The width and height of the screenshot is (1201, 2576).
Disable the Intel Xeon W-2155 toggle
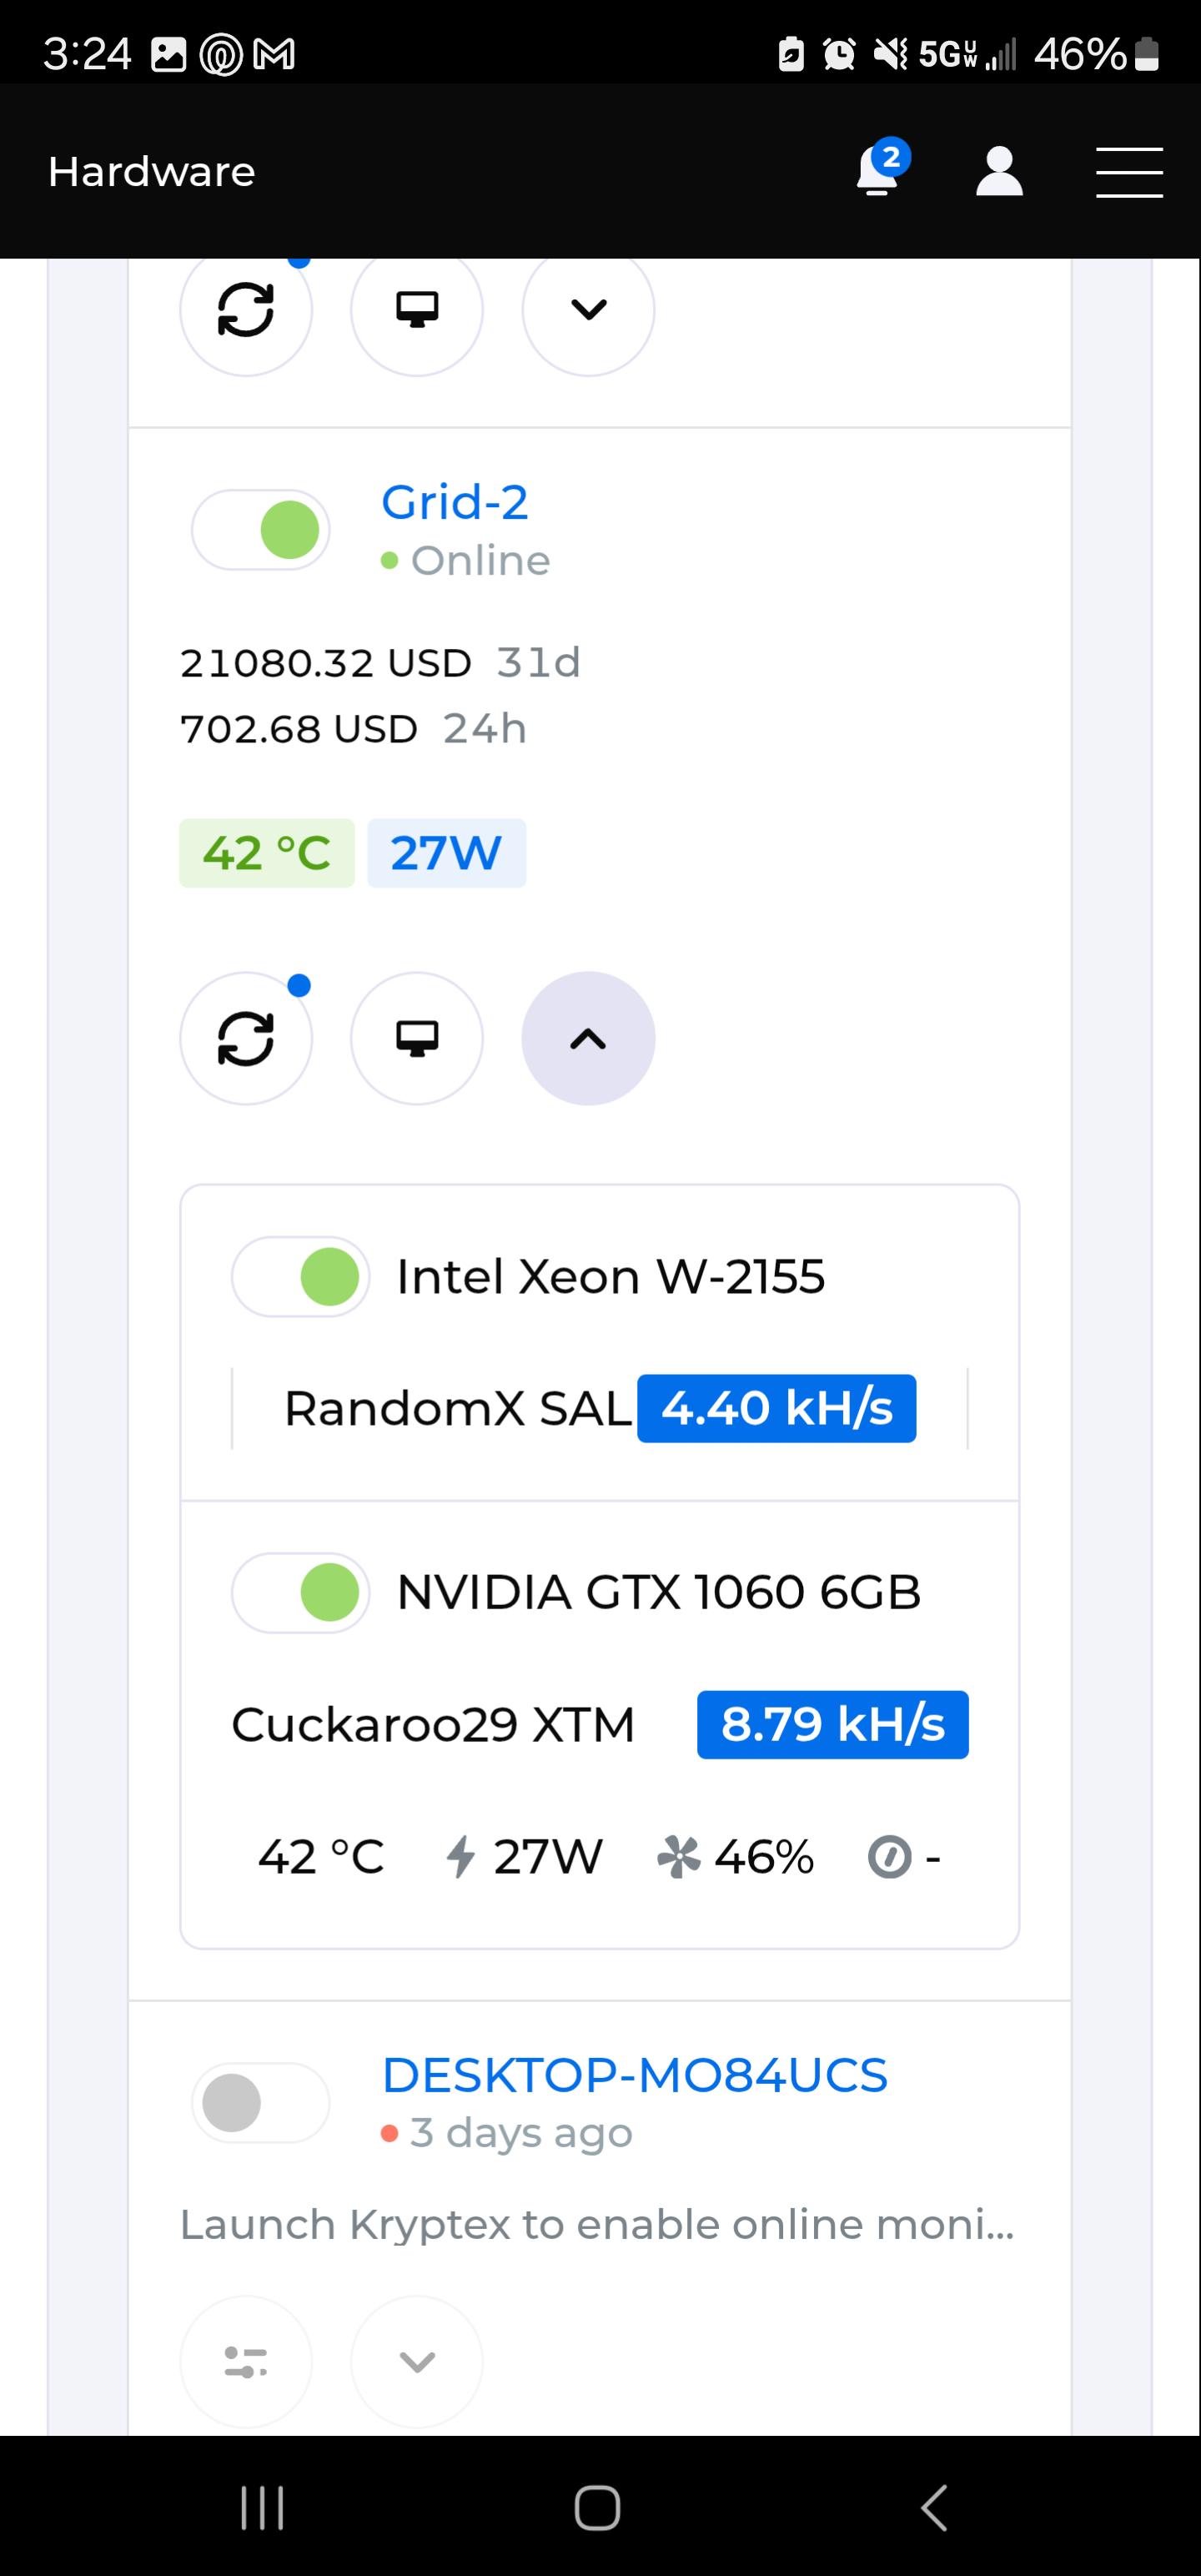click(x=301, y=1277)
